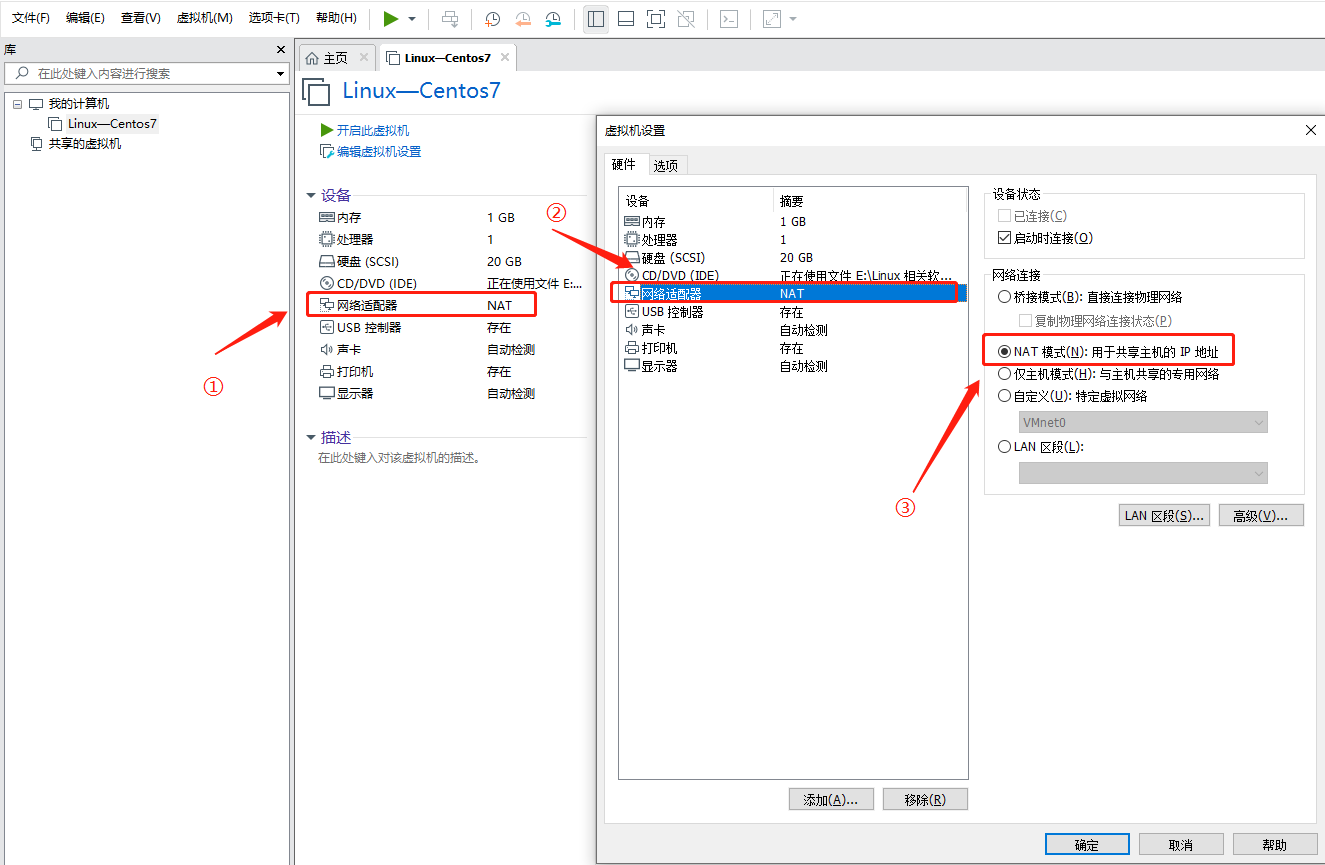Click 确定 in settings dialog

point(1087,845)
